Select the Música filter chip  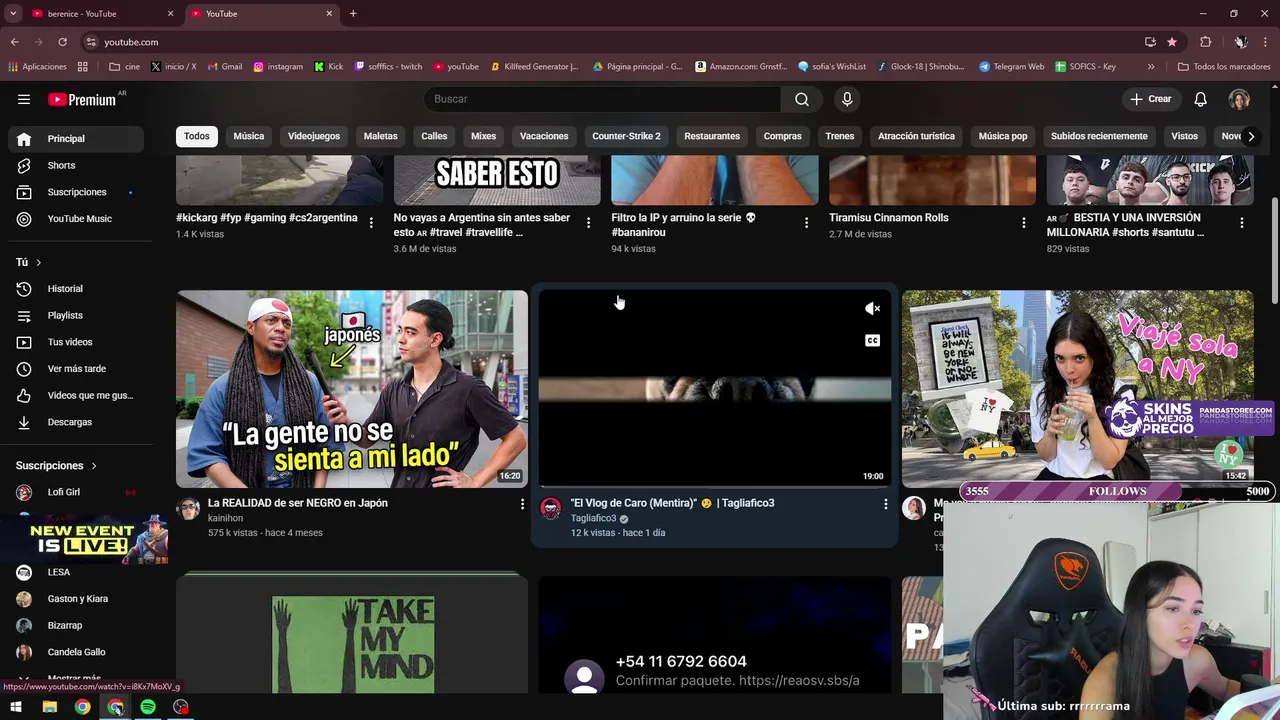(x=249, y=136)
